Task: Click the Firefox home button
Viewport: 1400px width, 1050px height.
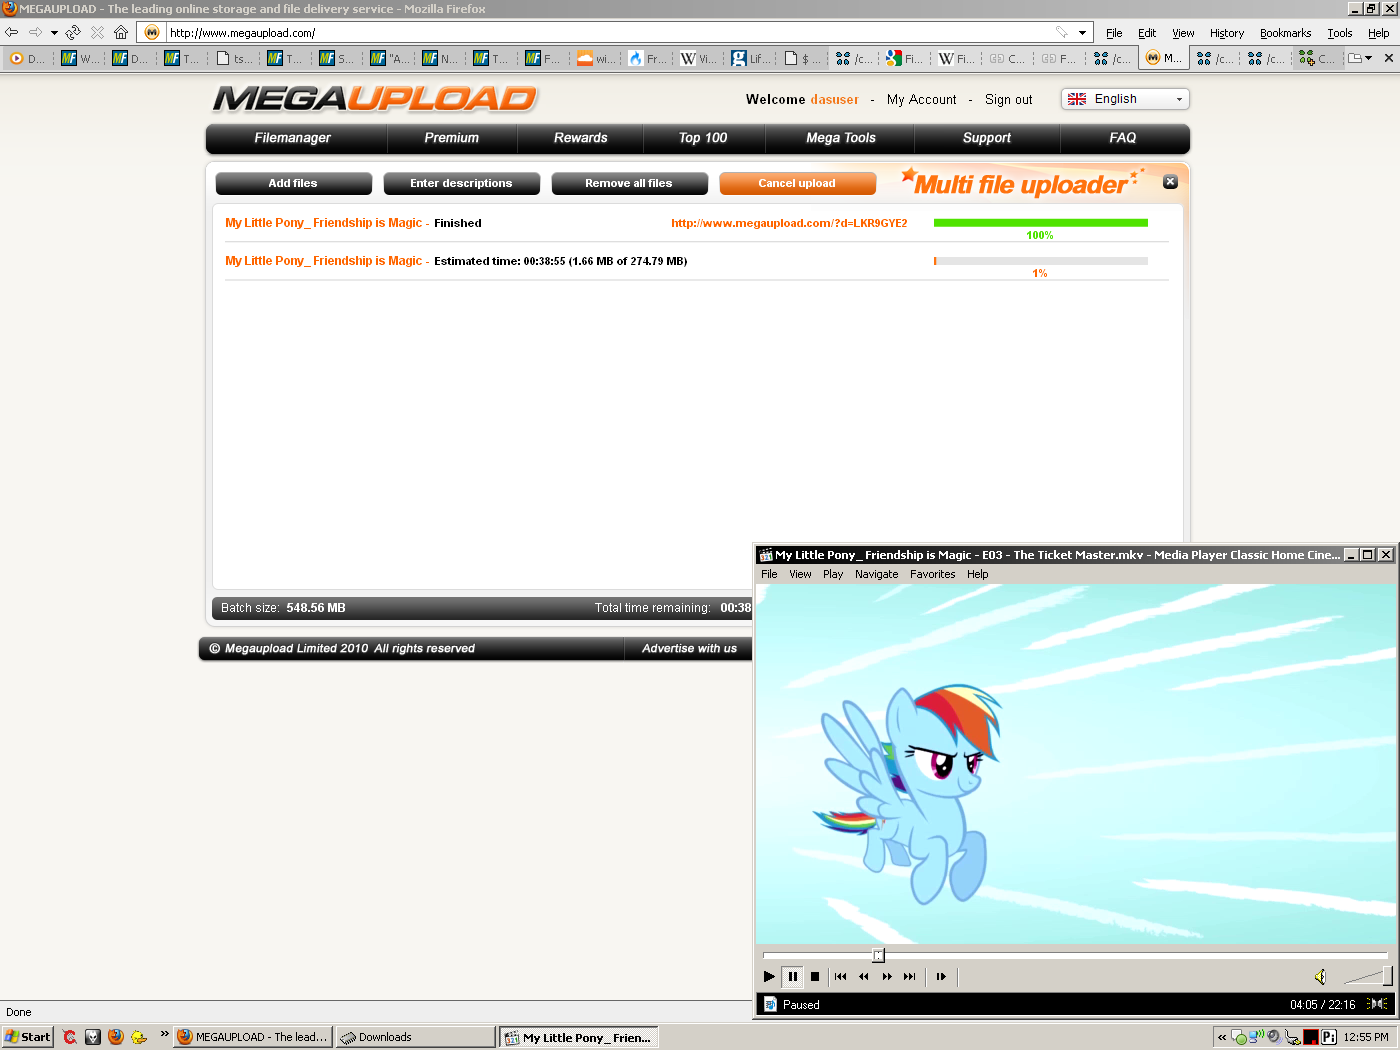Action: tap(121, 32)
